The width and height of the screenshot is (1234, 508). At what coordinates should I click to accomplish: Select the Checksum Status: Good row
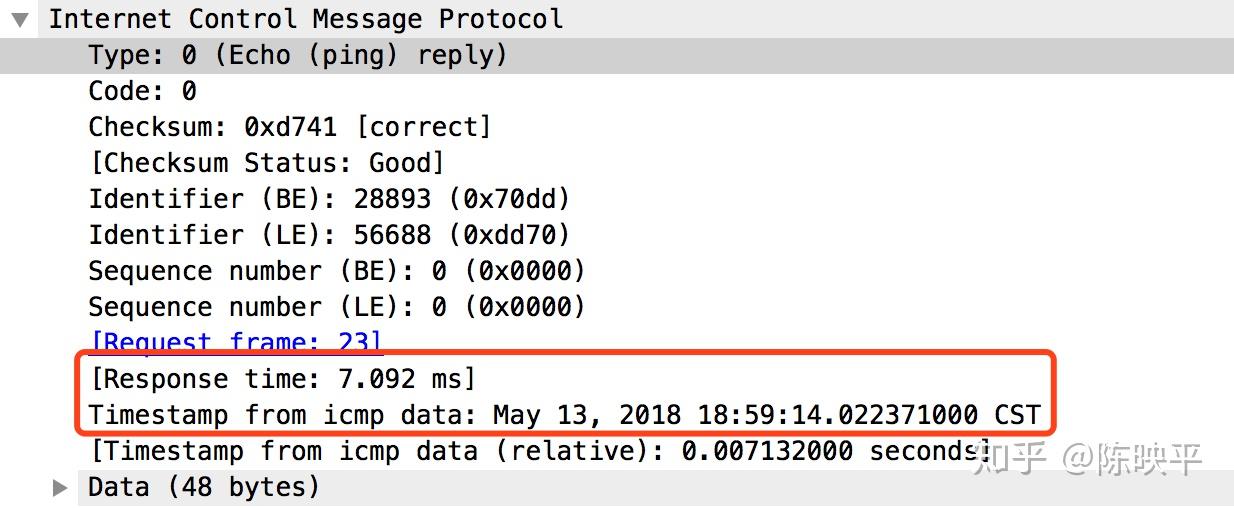point(266,163)
